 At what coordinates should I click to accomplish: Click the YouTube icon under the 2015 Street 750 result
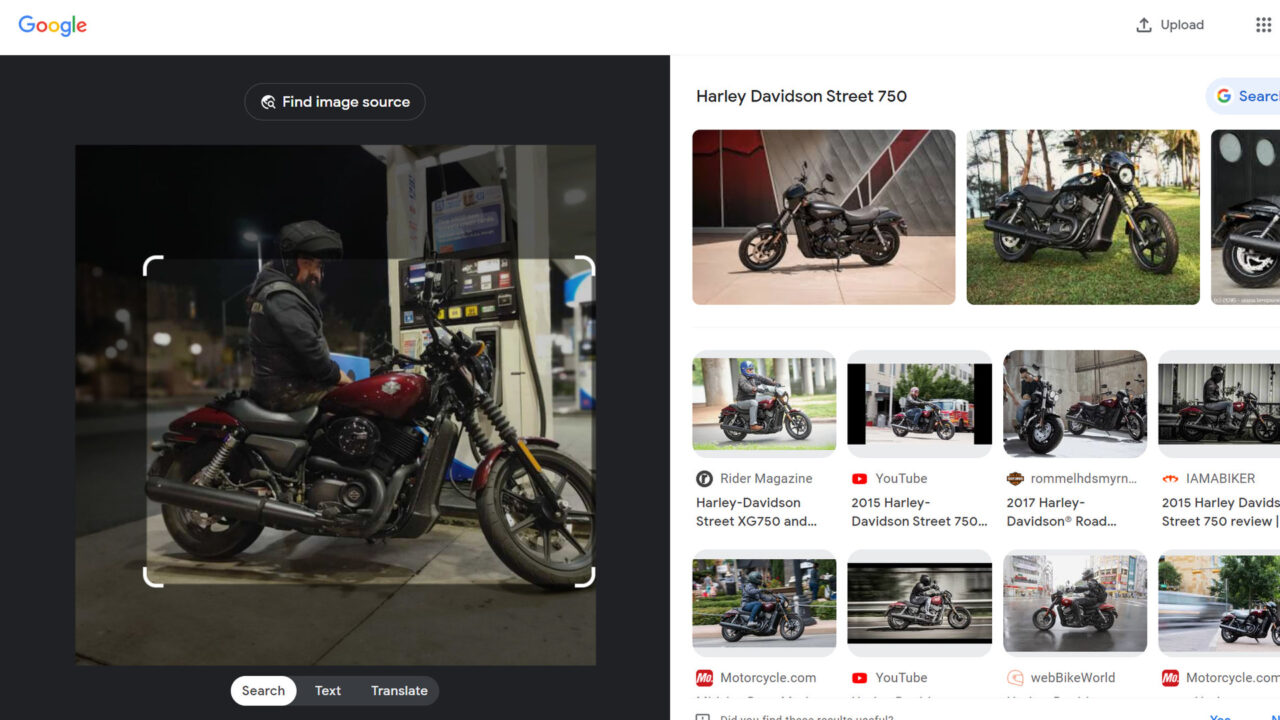(862, 478)
